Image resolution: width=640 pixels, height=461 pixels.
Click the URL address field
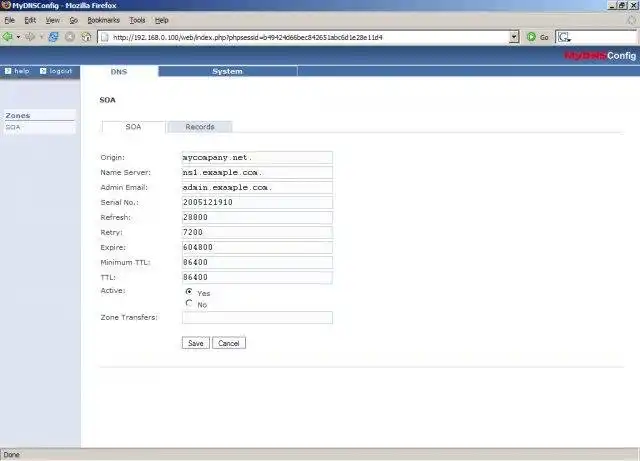[310, 37]
